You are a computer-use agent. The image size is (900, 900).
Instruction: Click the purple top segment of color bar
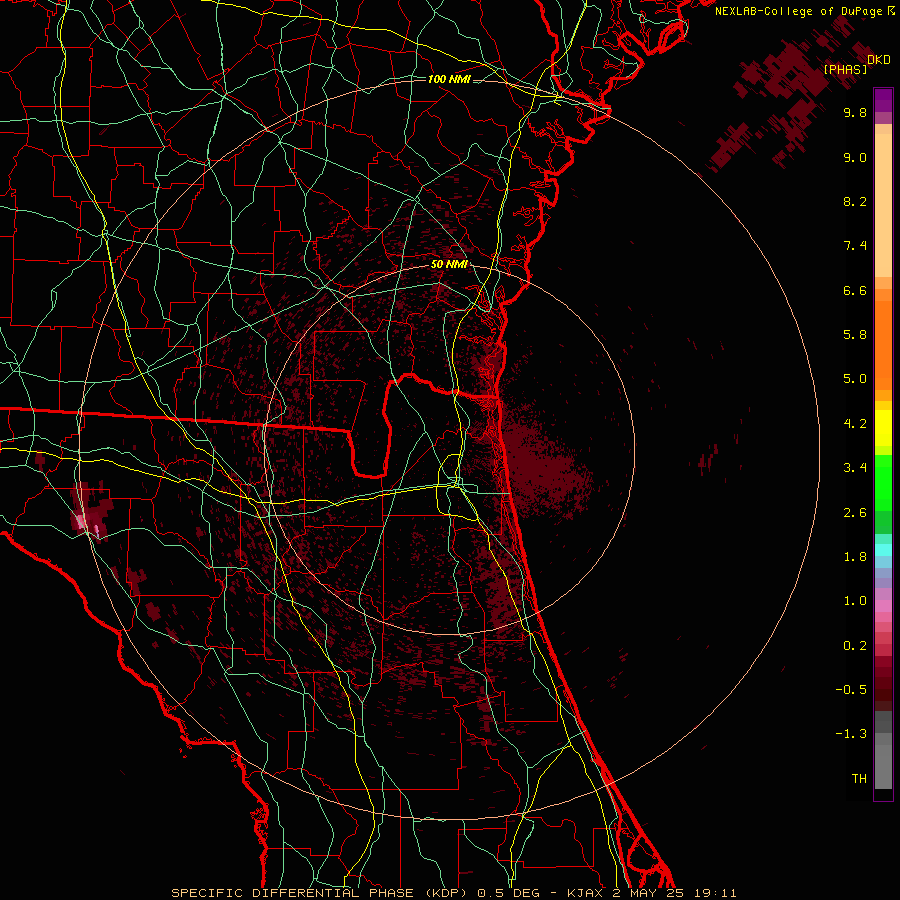[x=883, y=100]
